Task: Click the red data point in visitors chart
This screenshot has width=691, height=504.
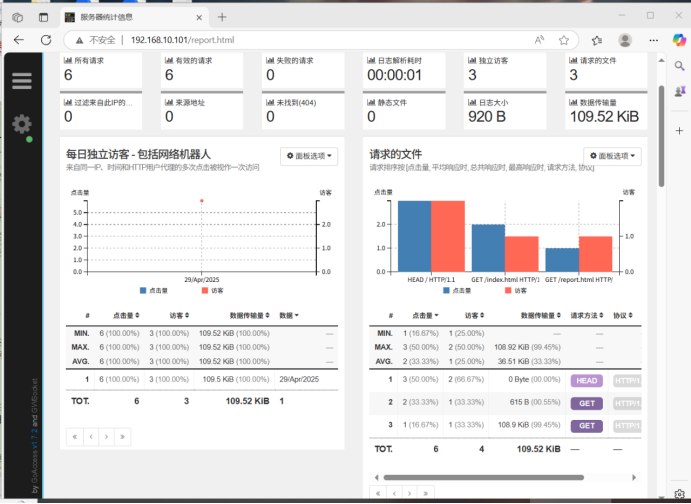Action: 202,201
